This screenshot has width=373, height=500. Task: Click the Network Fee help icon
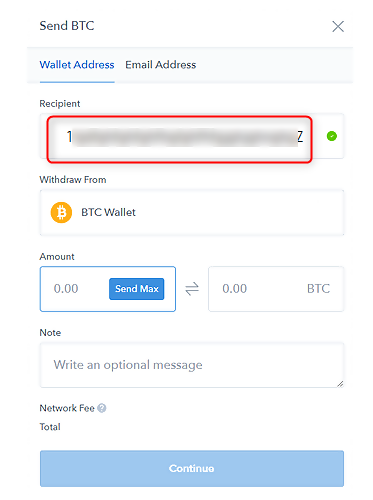(102, 408)
